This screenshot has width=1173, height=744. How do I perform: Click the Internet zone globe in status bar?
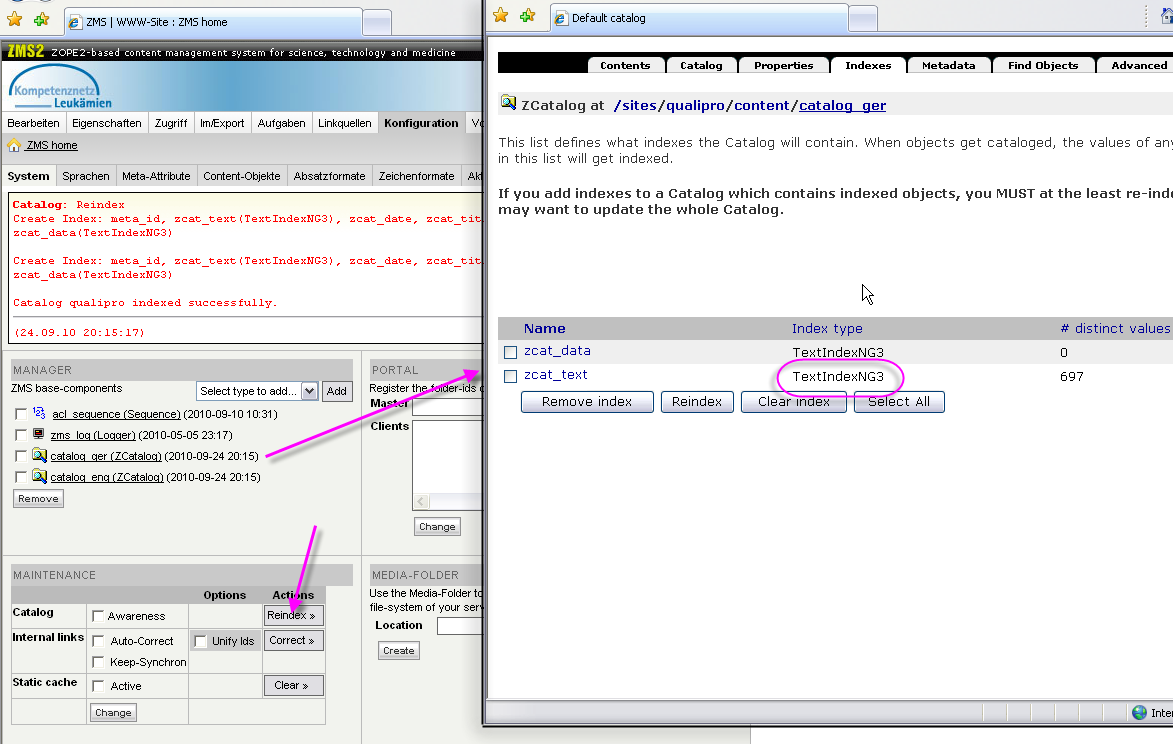pyautogui.click(x=1139, y=713)
